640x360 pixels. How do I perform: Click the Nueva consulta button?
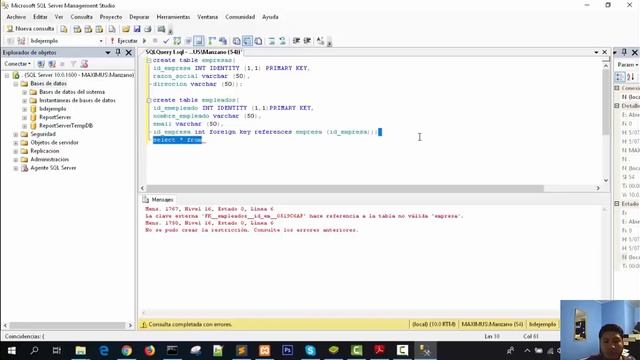pyautogui.click(x=31, y=29)
